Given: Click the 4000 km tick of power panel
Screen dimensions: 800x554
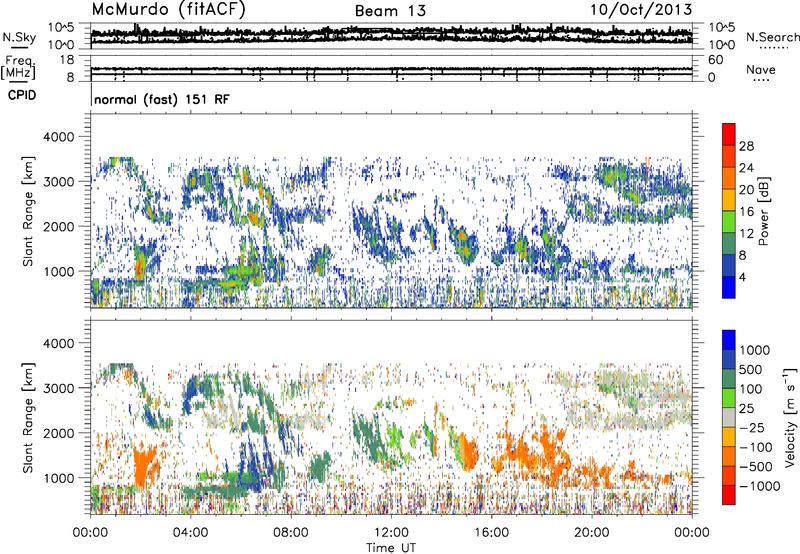Looking at the screenshot, I should 61,137.
